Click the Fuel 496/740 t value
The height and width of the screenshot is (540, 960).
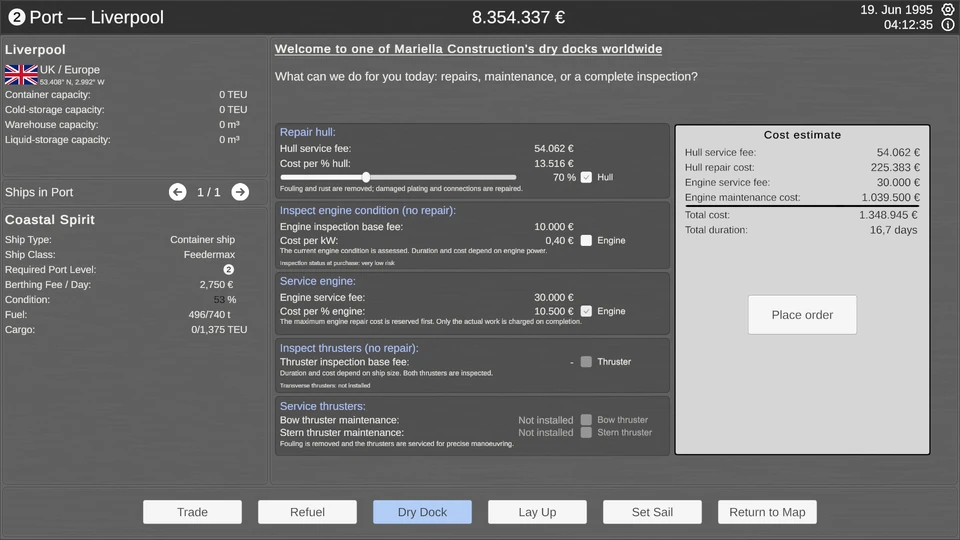click(209, 315)
